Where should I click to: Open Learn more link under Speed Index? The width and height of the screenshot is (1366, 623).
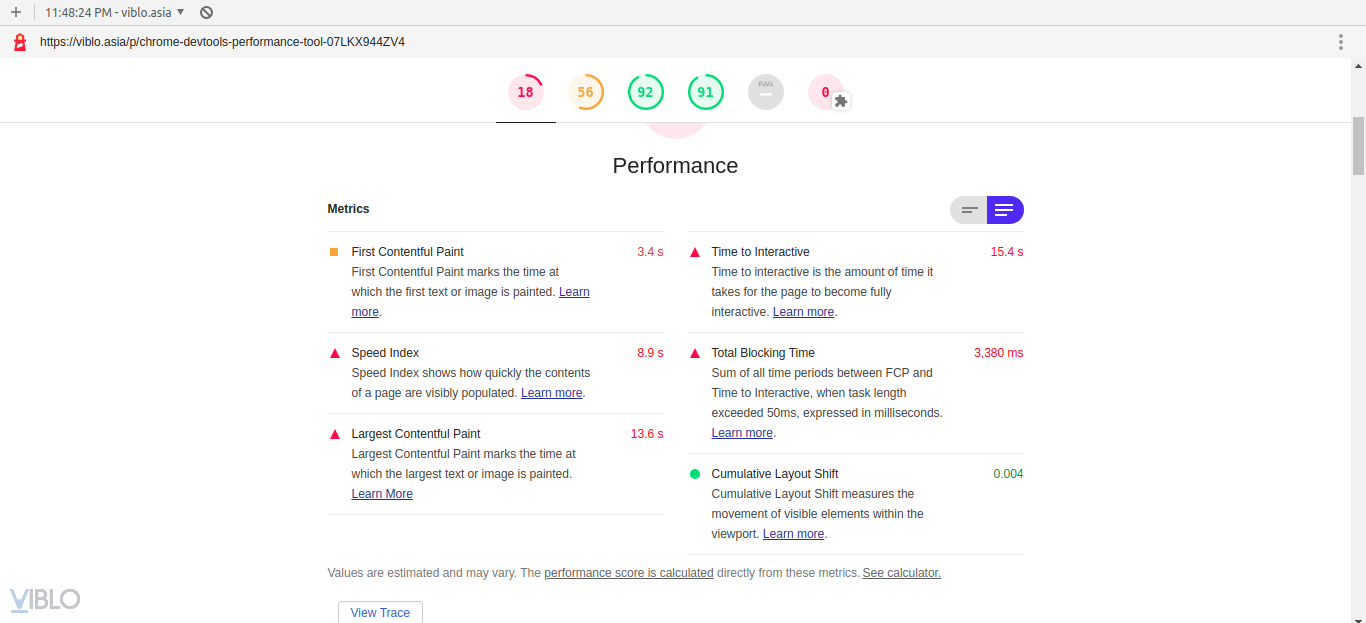coord(551,393)
